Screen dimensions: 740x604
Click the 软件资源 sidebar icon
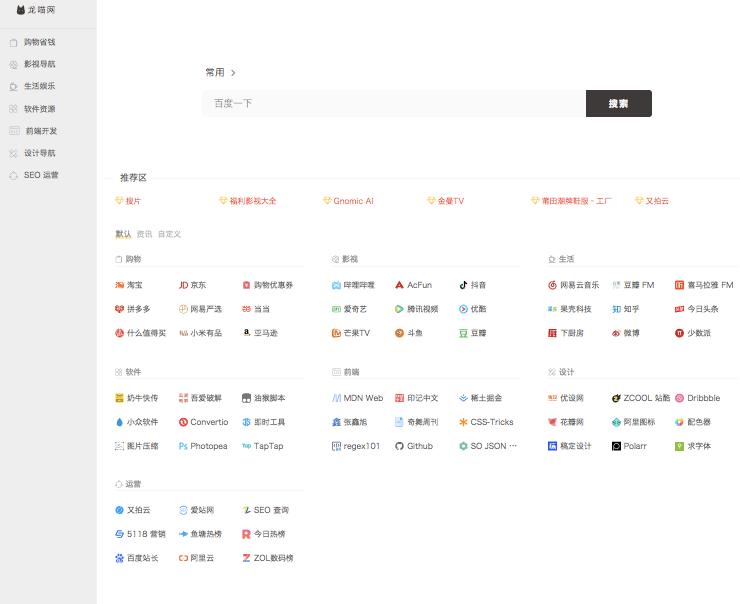pyautogui.click(x=14, y=109)
